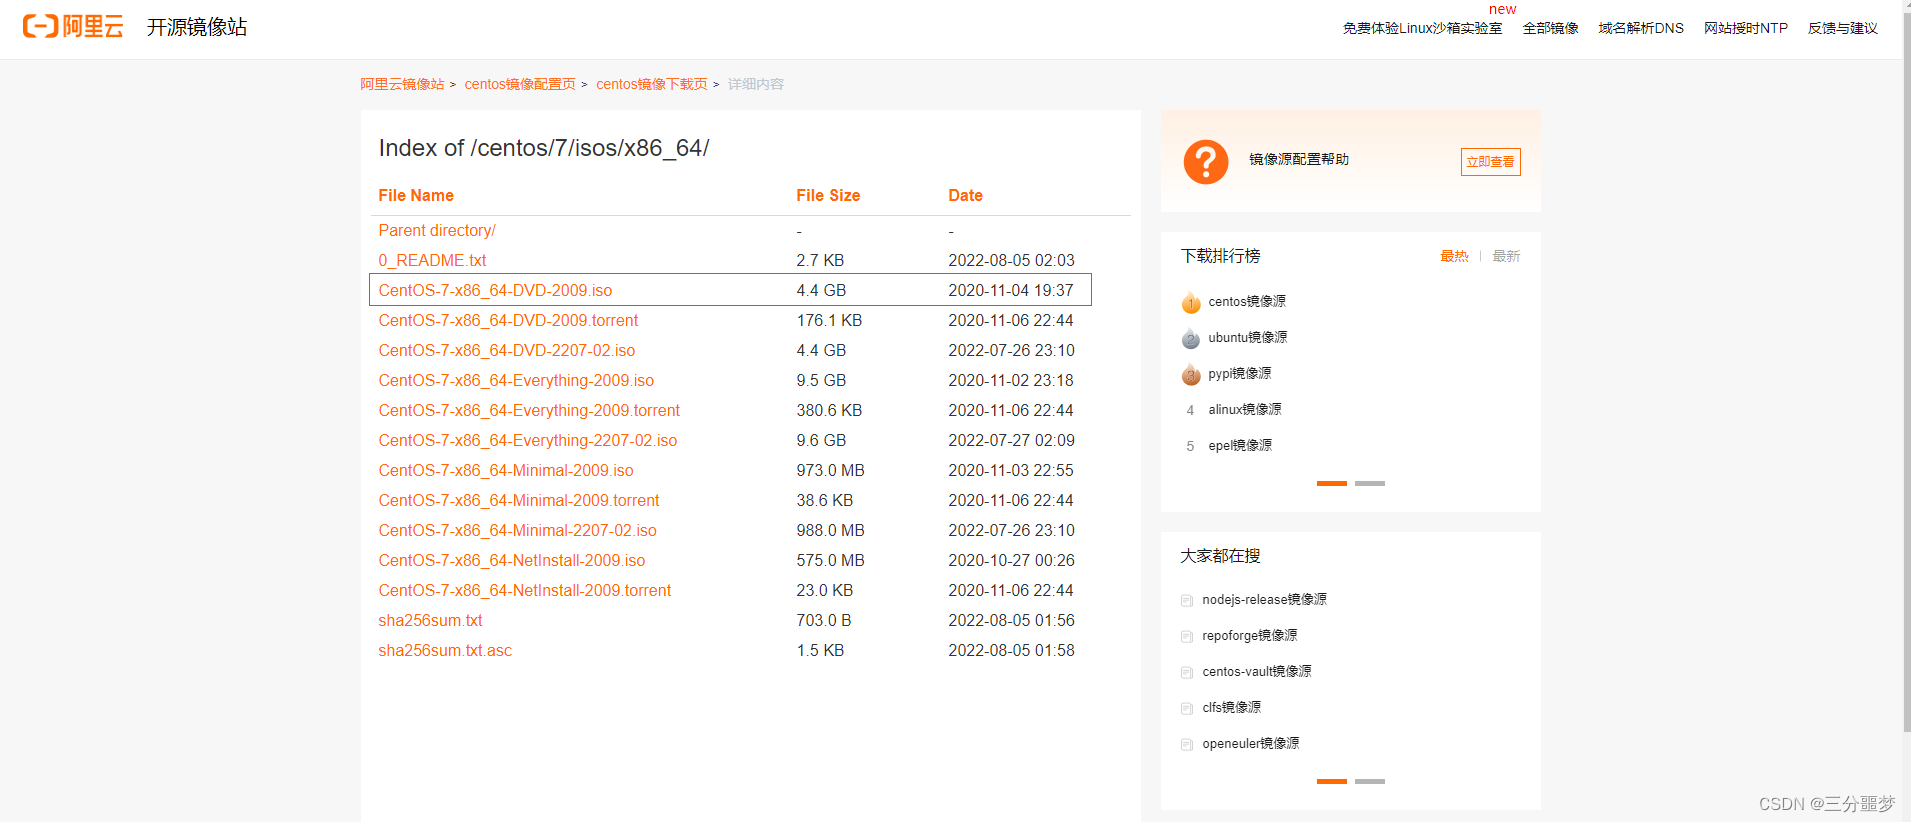The image size is (1911, 822).
Task: Click the Aliyun logo icon
Action: point(73,26)
